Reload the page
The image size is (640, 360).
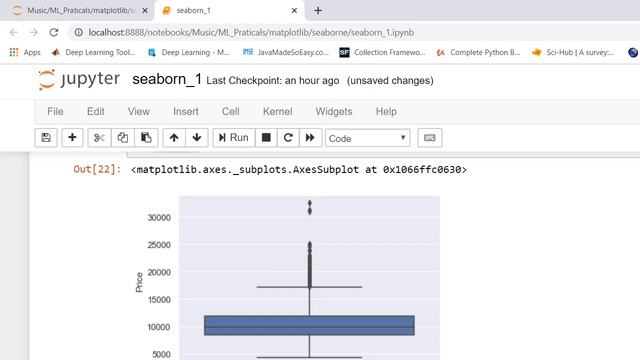[54, 32]
